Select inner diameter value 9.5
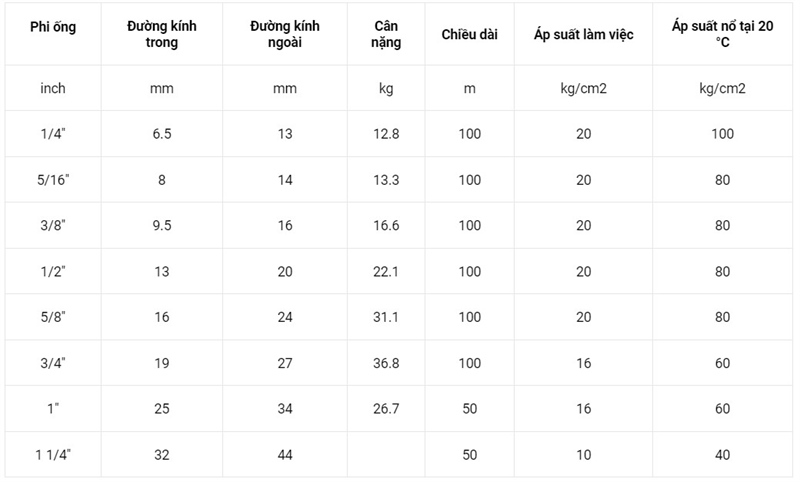The height and width of the screenshot is (482, 800). 162,225
